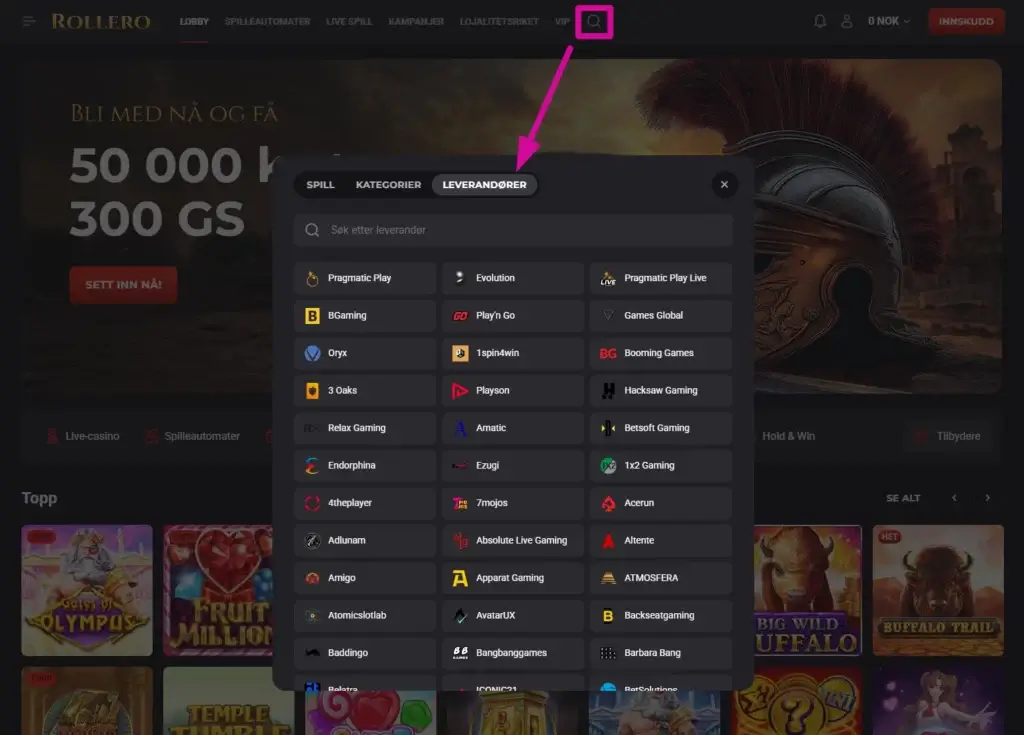Viewport: 1024px width, 735px height.
Task: Open the notifications bell icon
Action: click(x=820, y=22)
